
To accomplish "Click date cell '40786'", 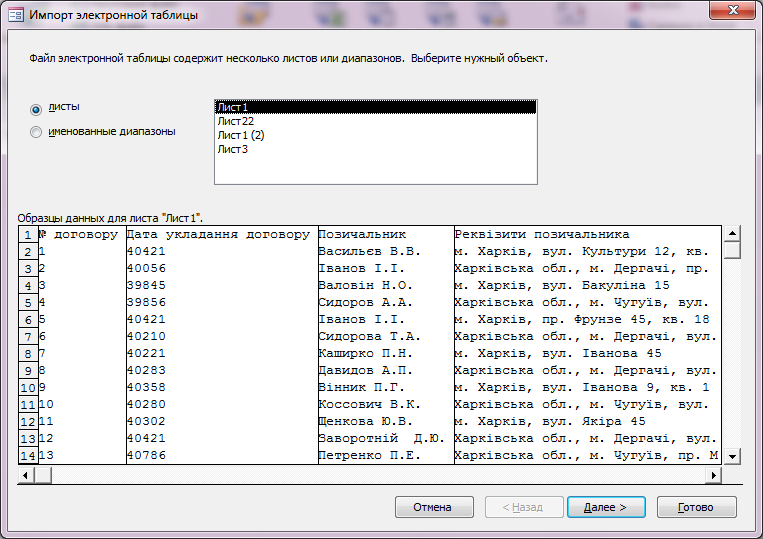I will click(x=222, y=456).
